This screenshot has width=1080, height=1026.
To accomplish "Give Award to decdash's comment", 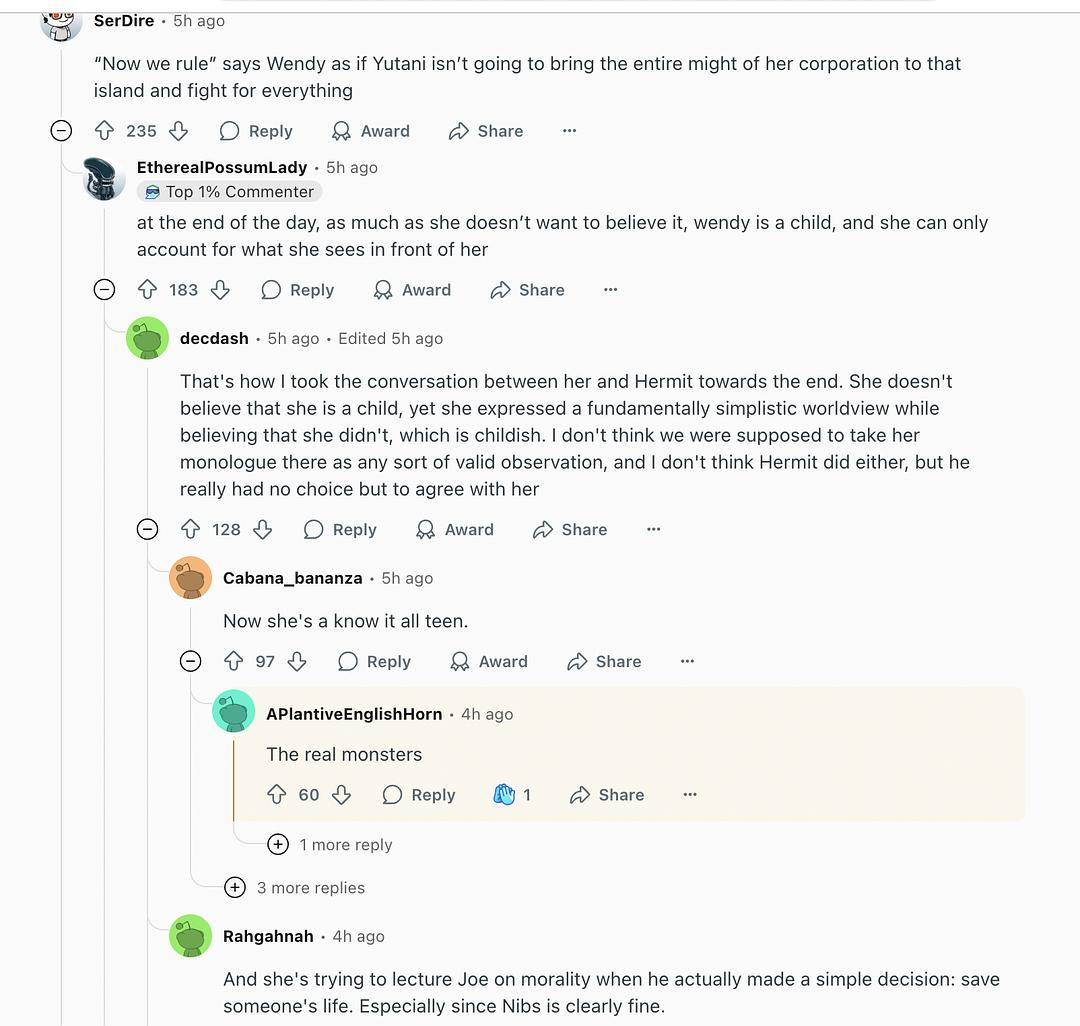I will (x=455, y=529).
